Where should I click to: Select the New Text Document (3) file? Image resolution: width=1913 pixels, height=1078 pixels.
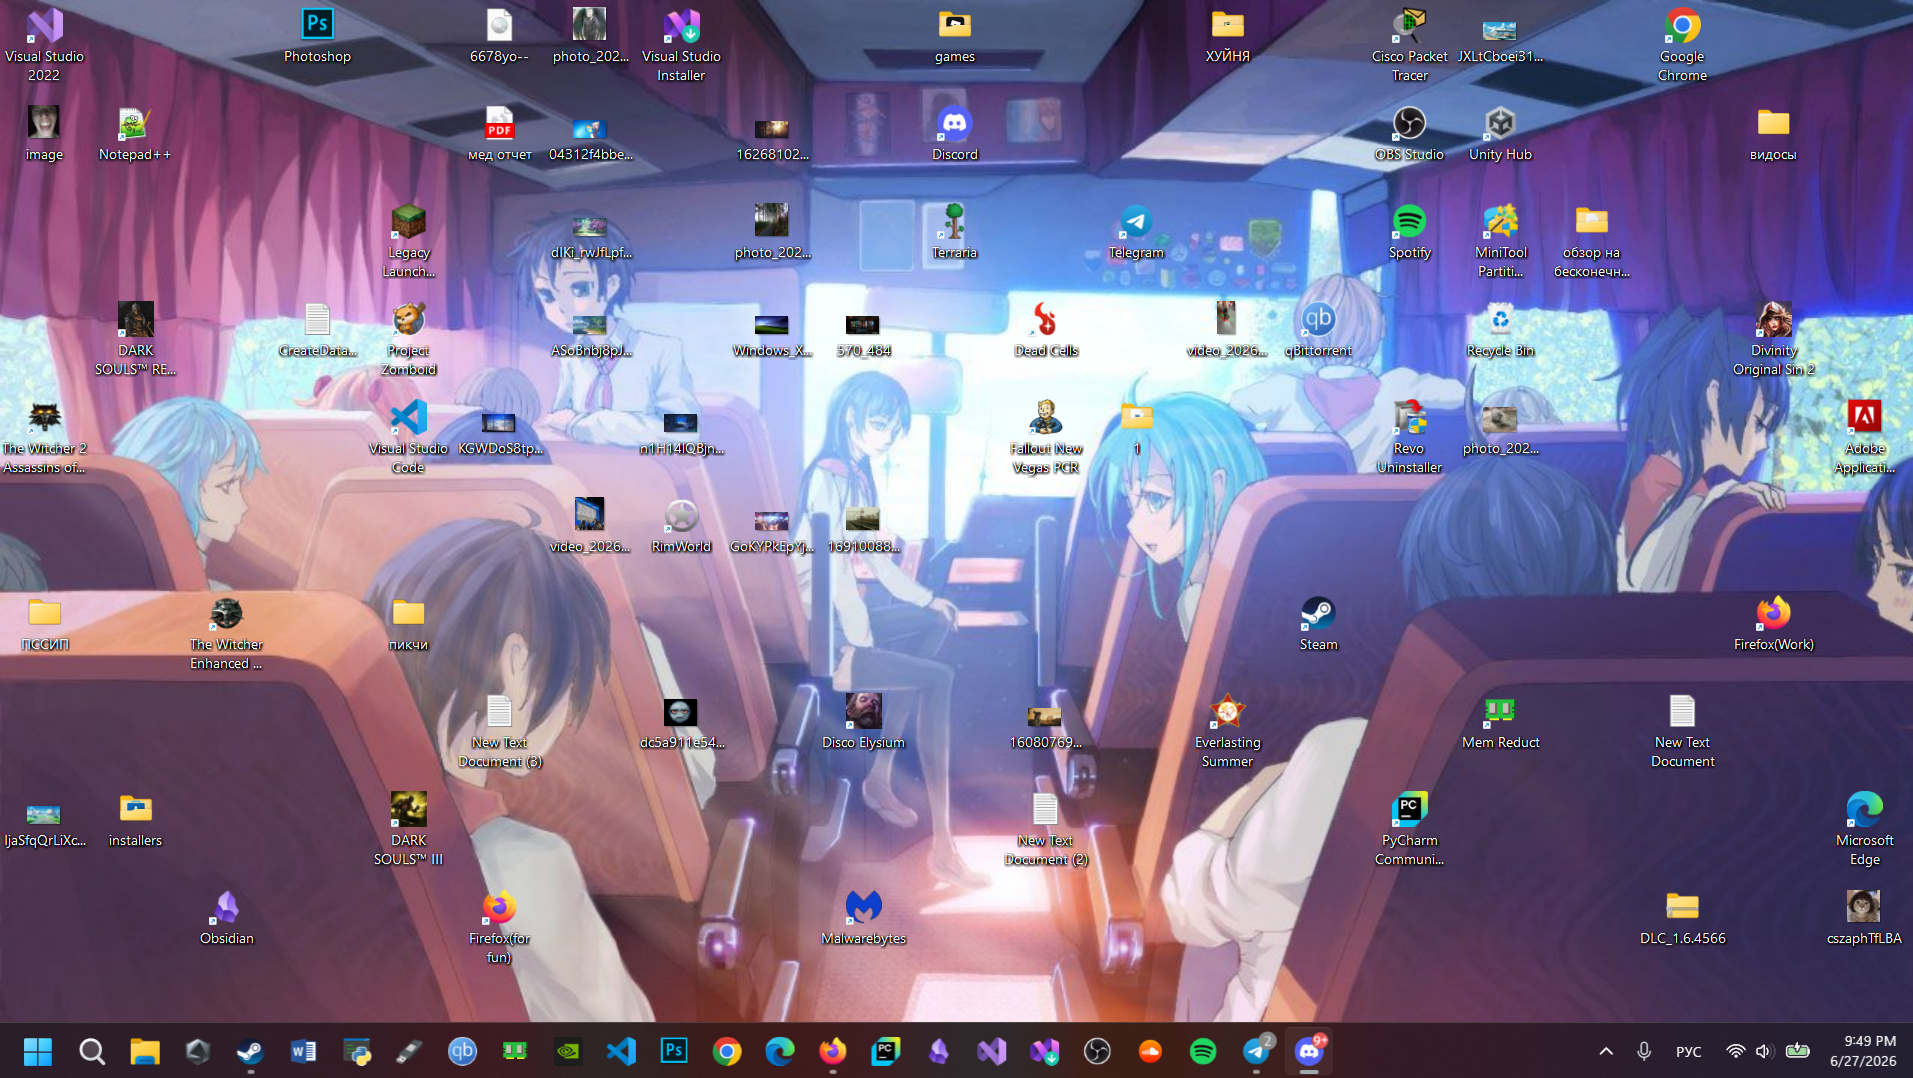499,731
